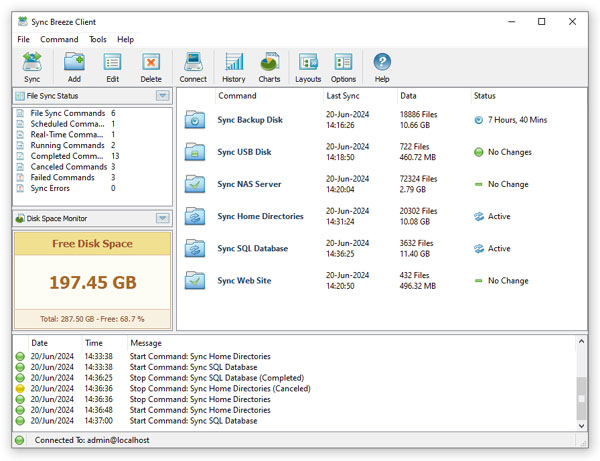The height and width of the screenshot is (461, 600).
Task: Open the Disk Space Monitor dropdown arrow
Action: point(163,218)
